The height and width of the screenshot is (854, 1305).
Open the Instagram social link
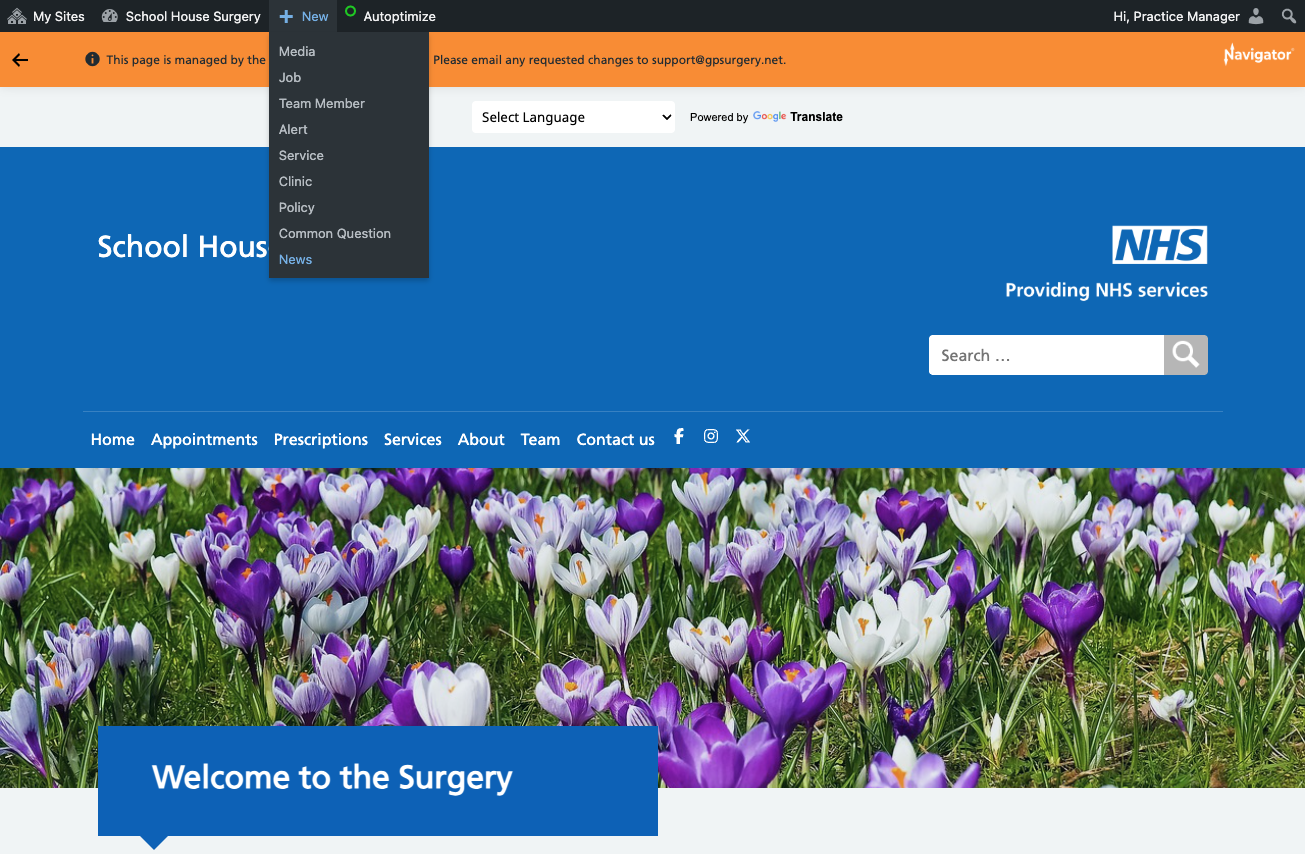tap(711, 436)
